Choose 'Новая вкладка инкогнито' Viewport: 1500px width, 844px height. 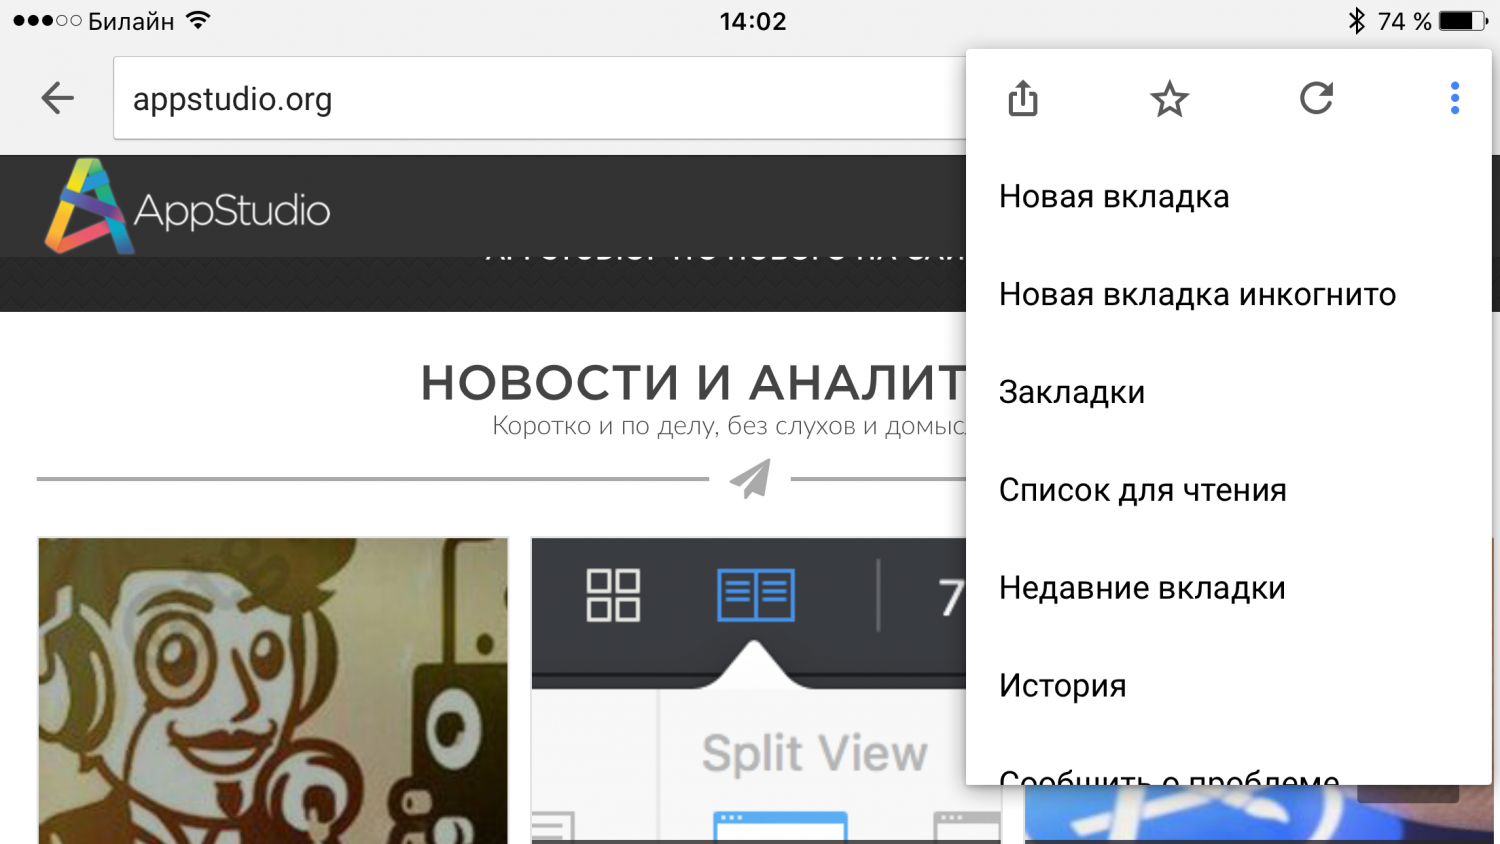(x=1197, y=295)
